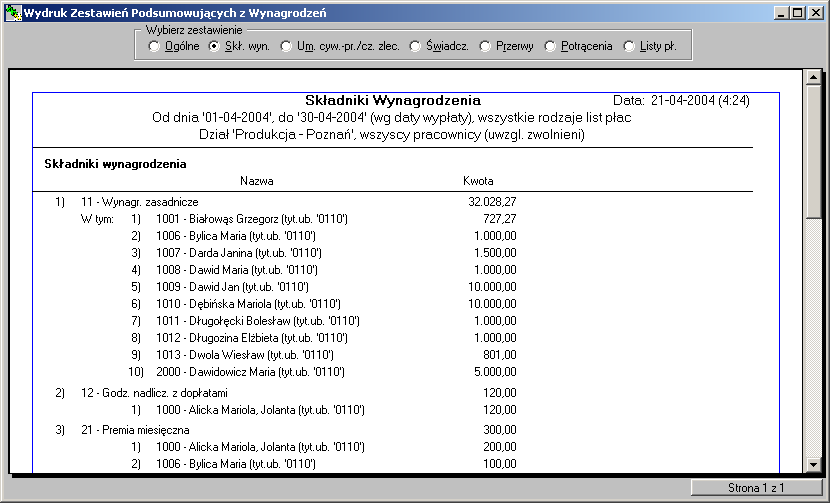Image resolution: width=830 pixels, height=503 pixels.
Task: Minimize the Wydruk Zestawień window
Action: 782,13
